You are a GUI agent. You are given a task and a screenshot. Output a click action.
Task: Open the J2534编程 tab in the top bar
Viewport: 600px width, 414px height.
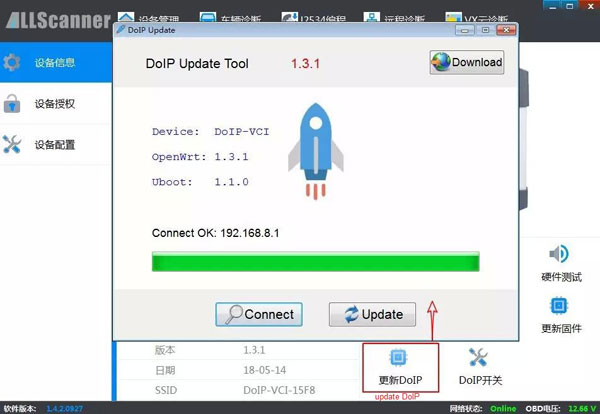click(314, 18)
